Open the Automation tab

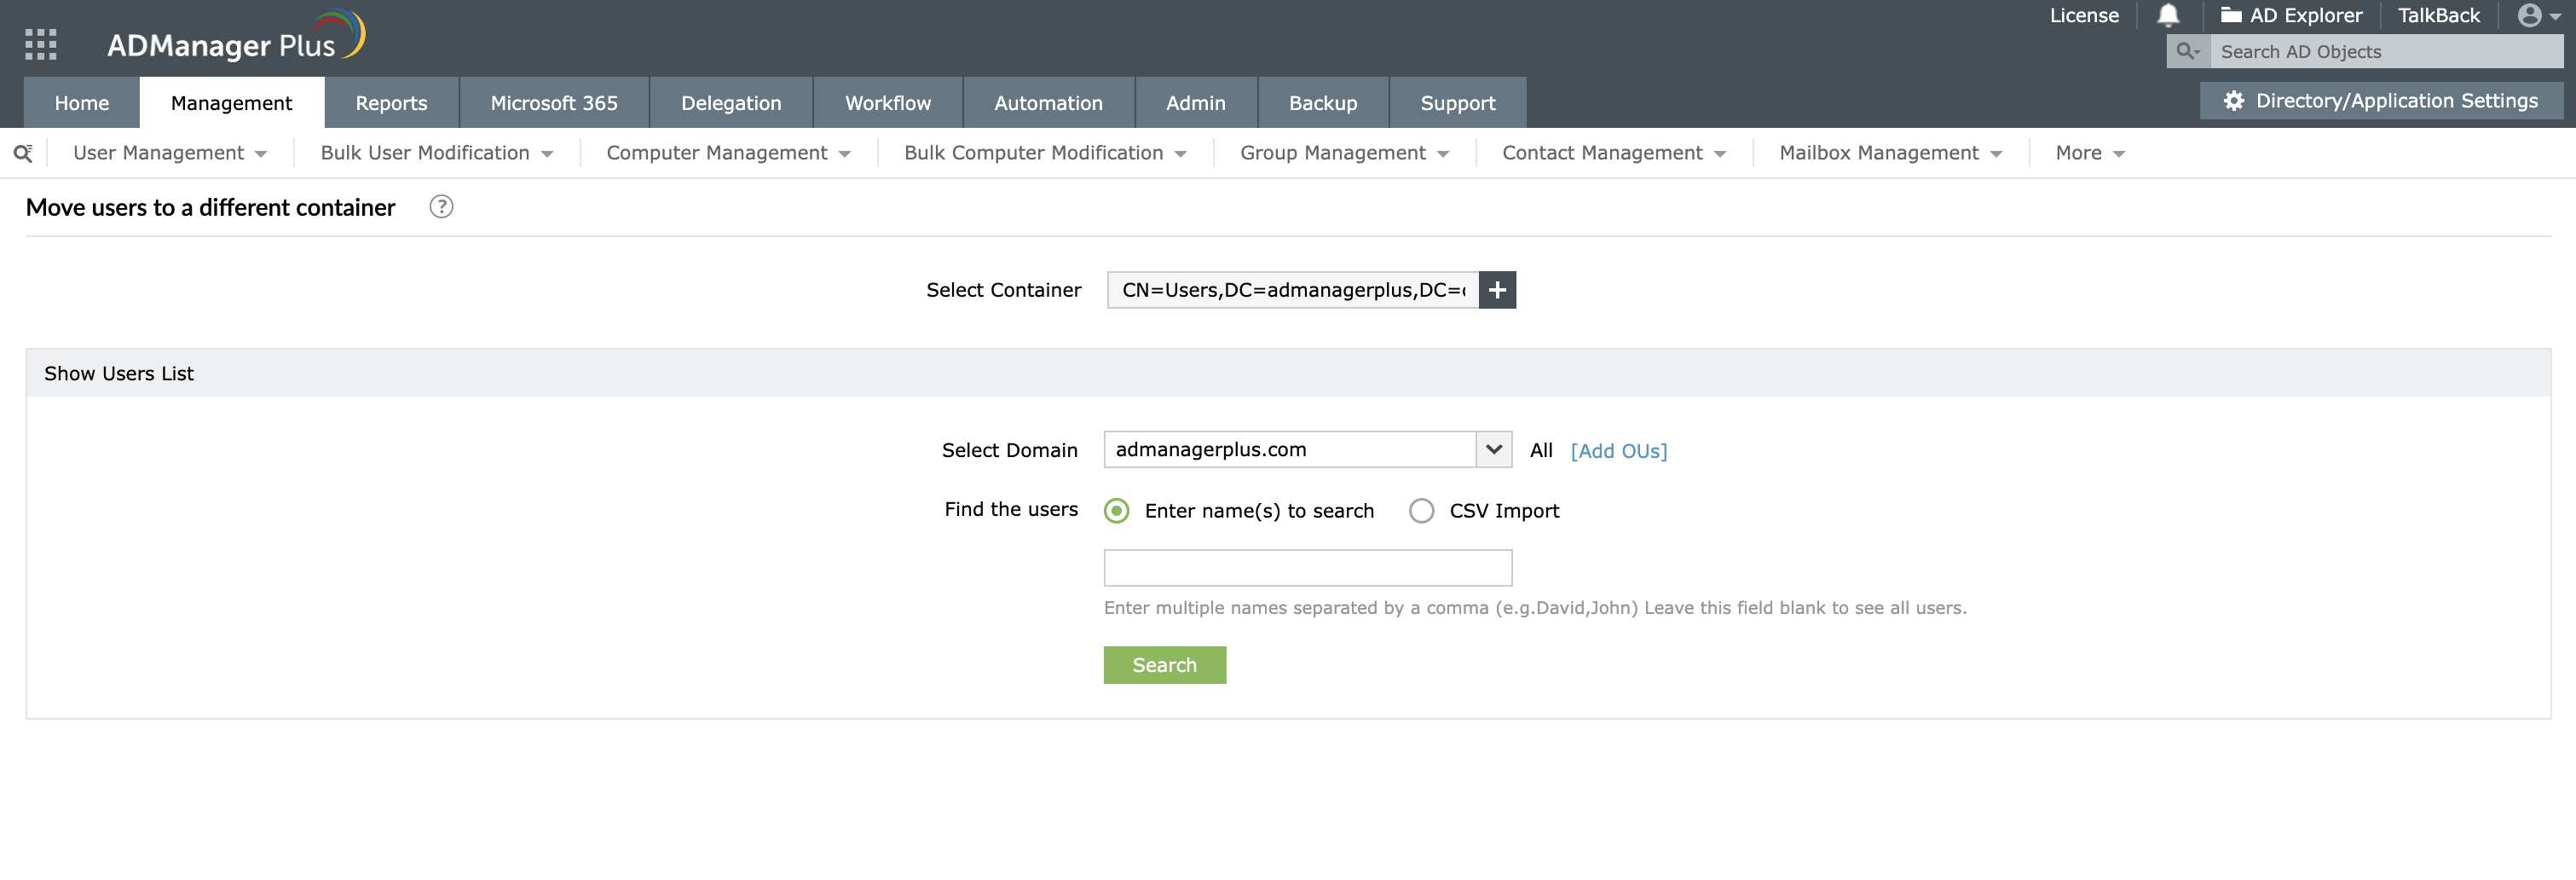(1048, 103)
